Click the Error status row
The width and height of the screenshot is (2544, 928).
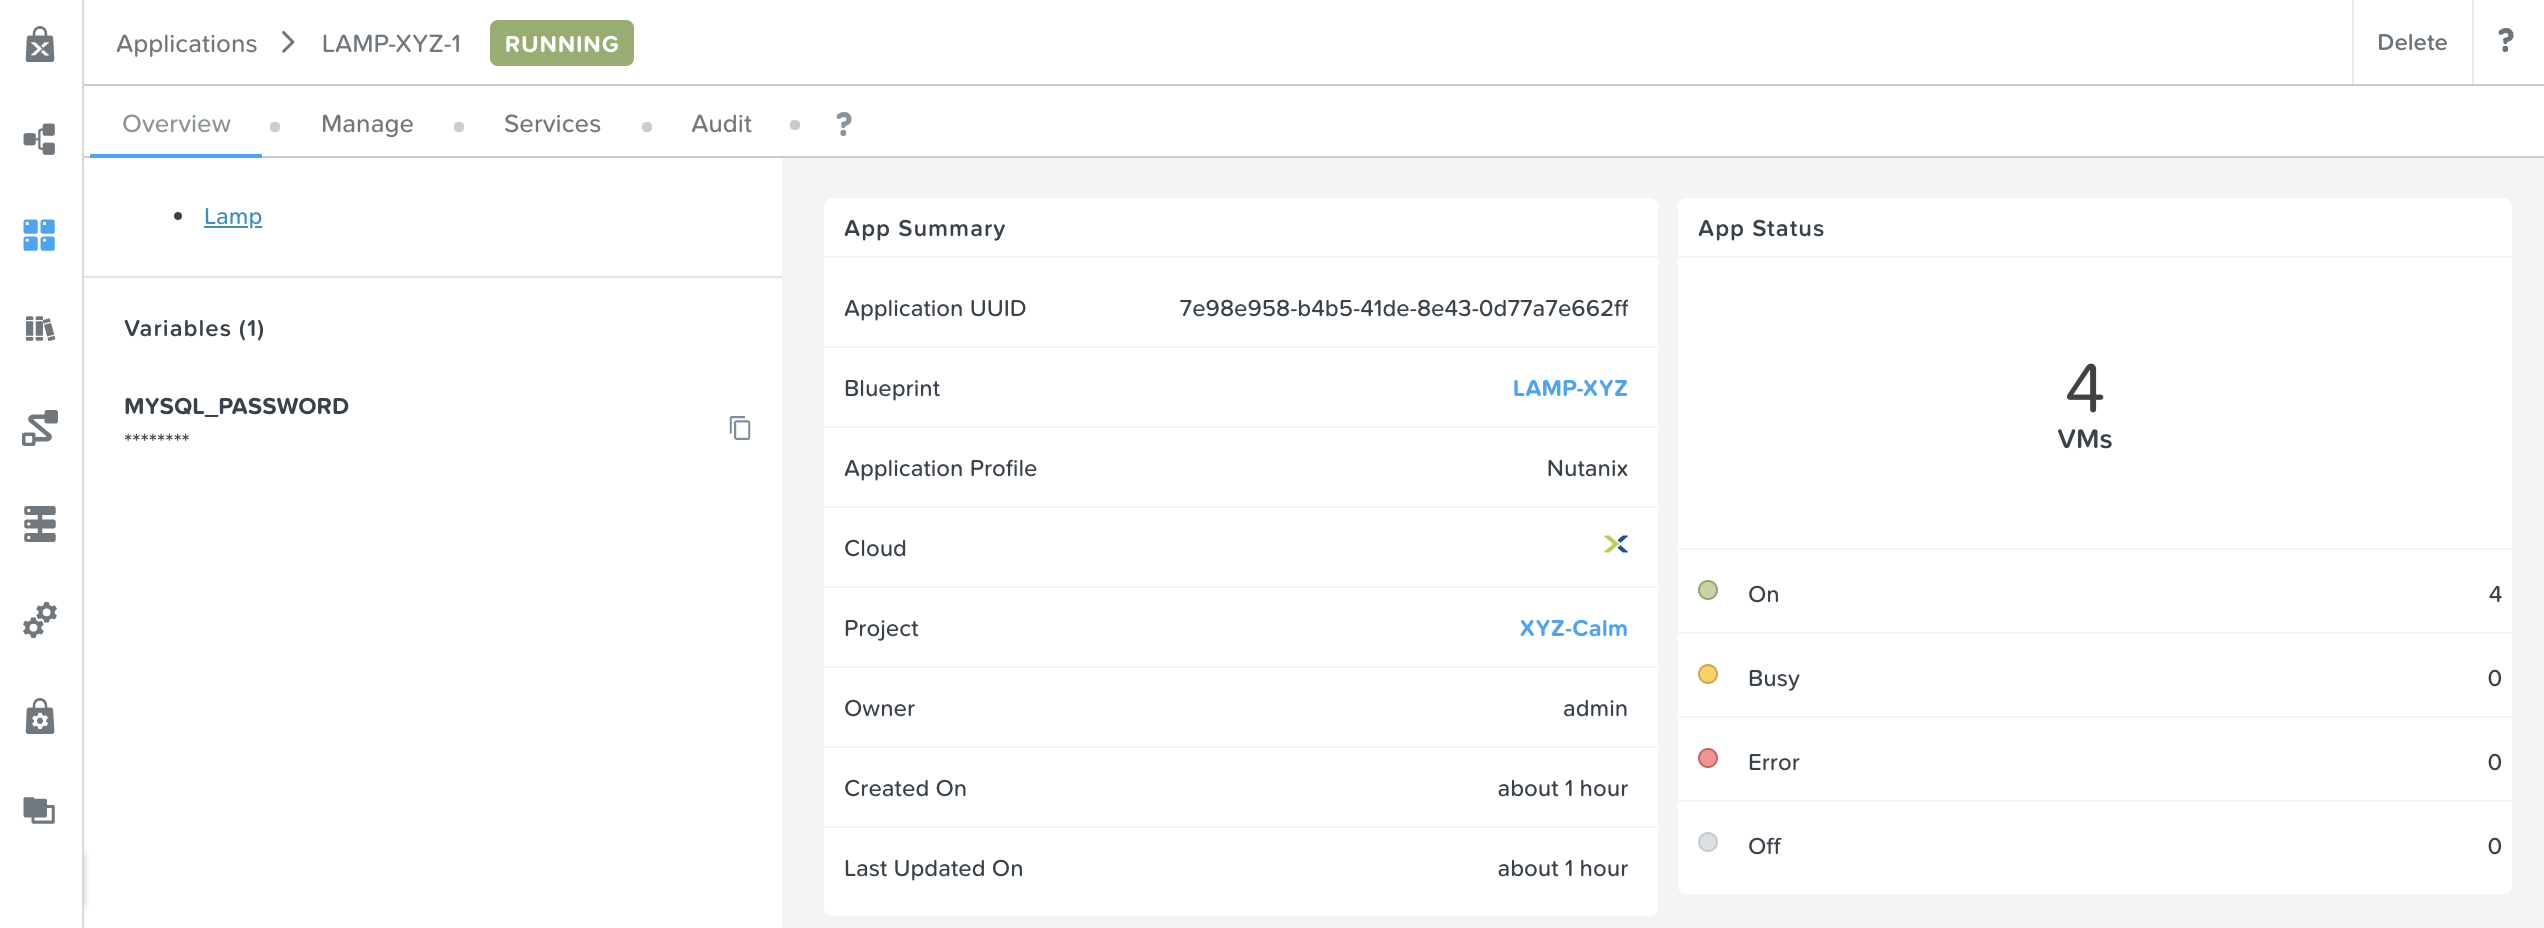[x=2094, y=761]
